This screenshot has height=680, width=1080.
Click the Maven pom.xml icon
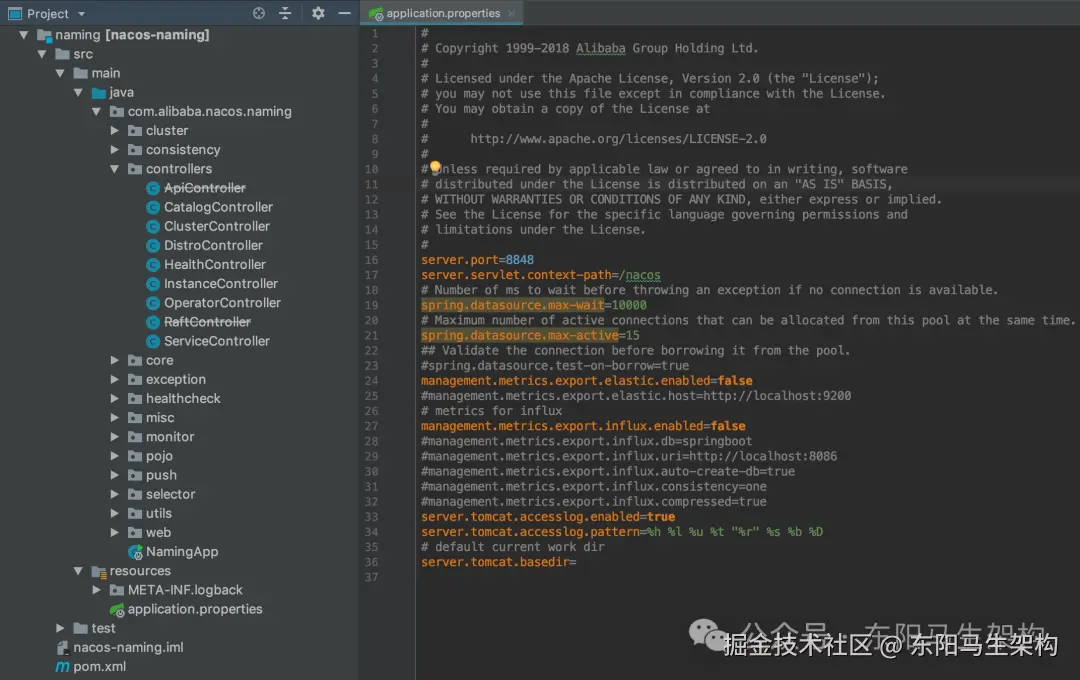63,667
